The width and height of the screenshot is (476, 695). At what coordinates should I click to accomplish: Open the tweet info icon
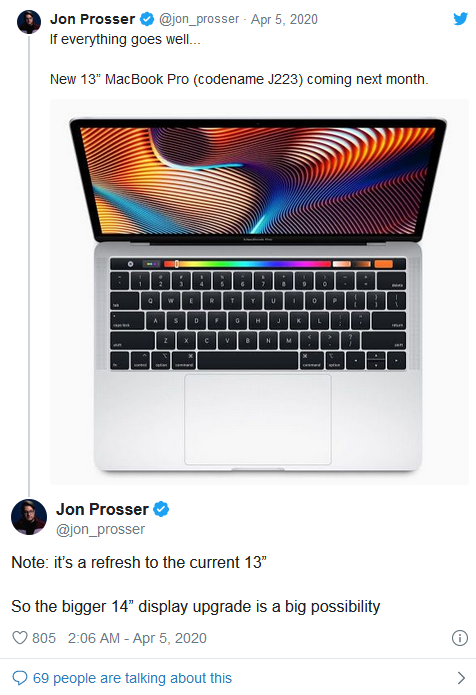(460, 638)
